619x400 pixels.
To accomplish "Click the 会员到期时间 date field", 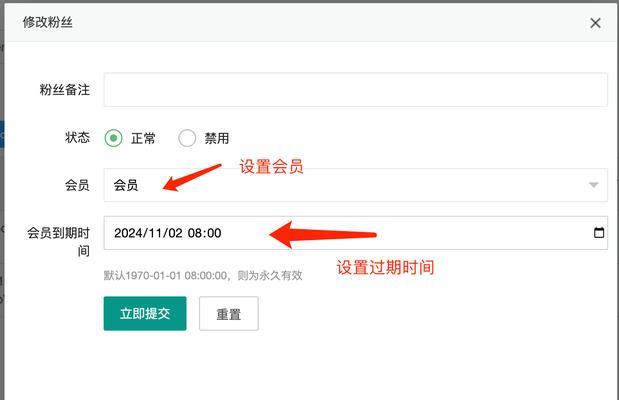I will pyautogui.click(x=355, y=233).
